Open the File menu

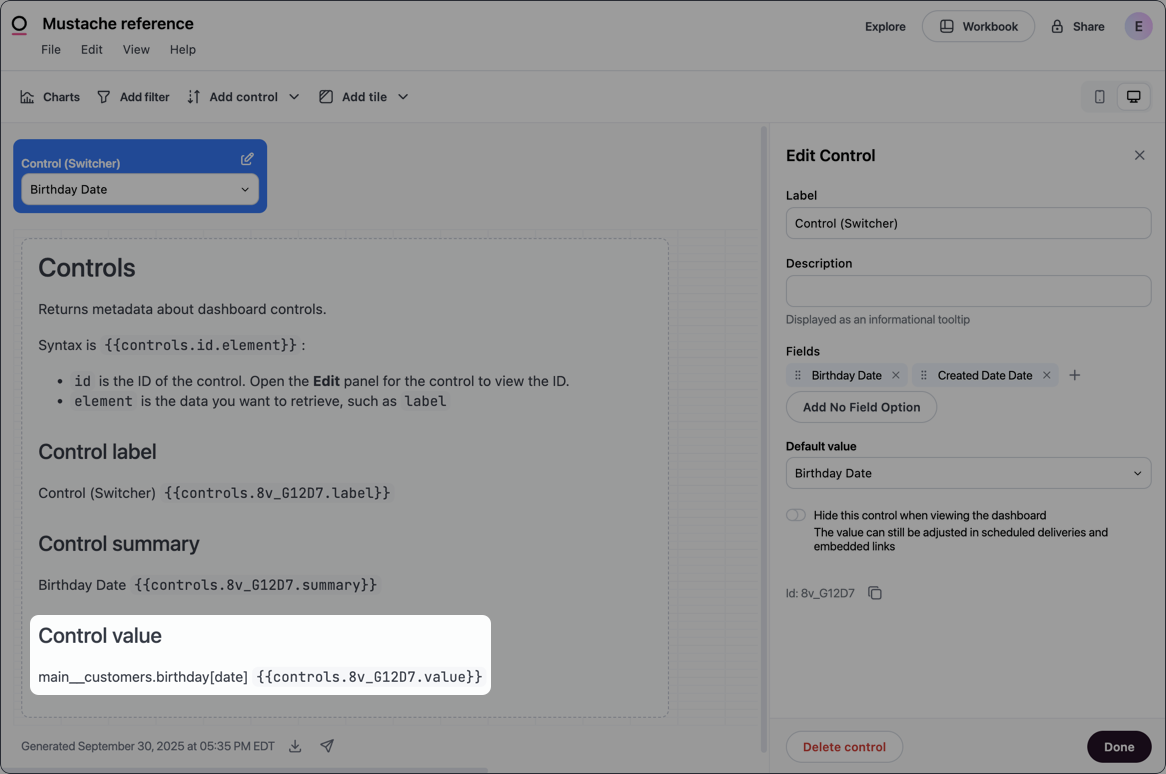coord(50,49)
